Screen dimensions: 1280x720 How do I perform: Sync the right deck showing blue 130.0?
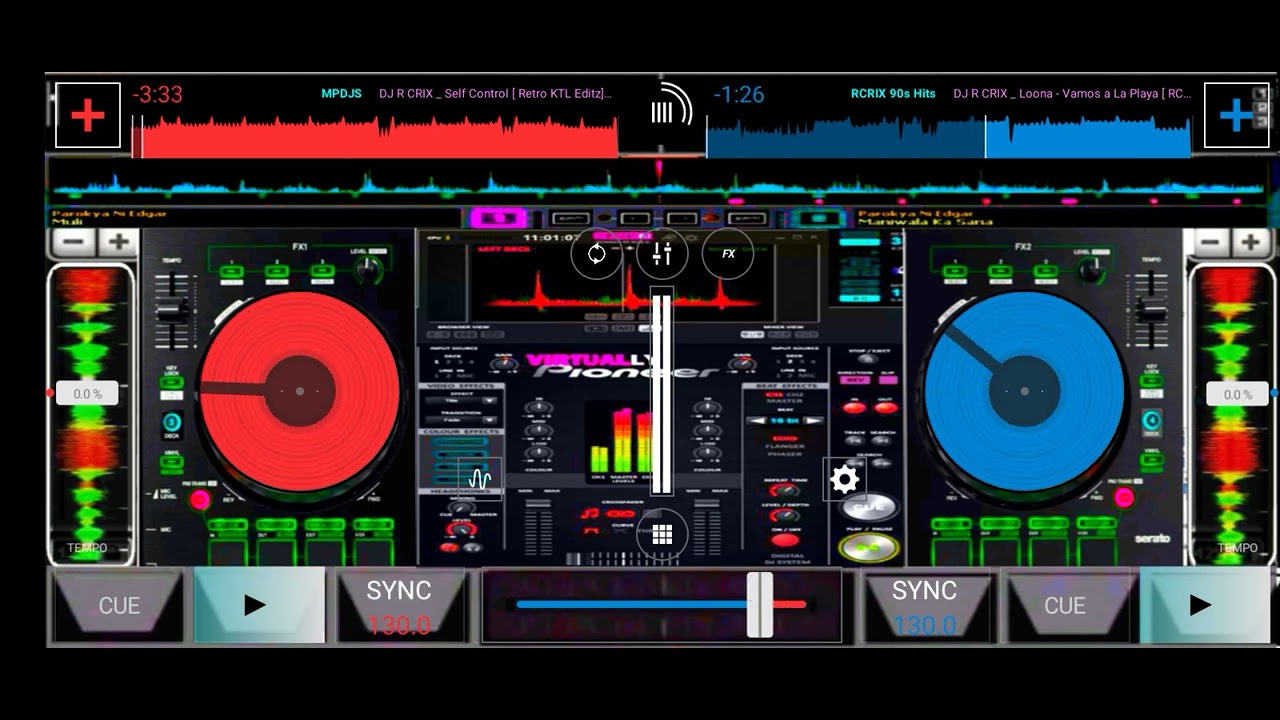tap(925, 605)
